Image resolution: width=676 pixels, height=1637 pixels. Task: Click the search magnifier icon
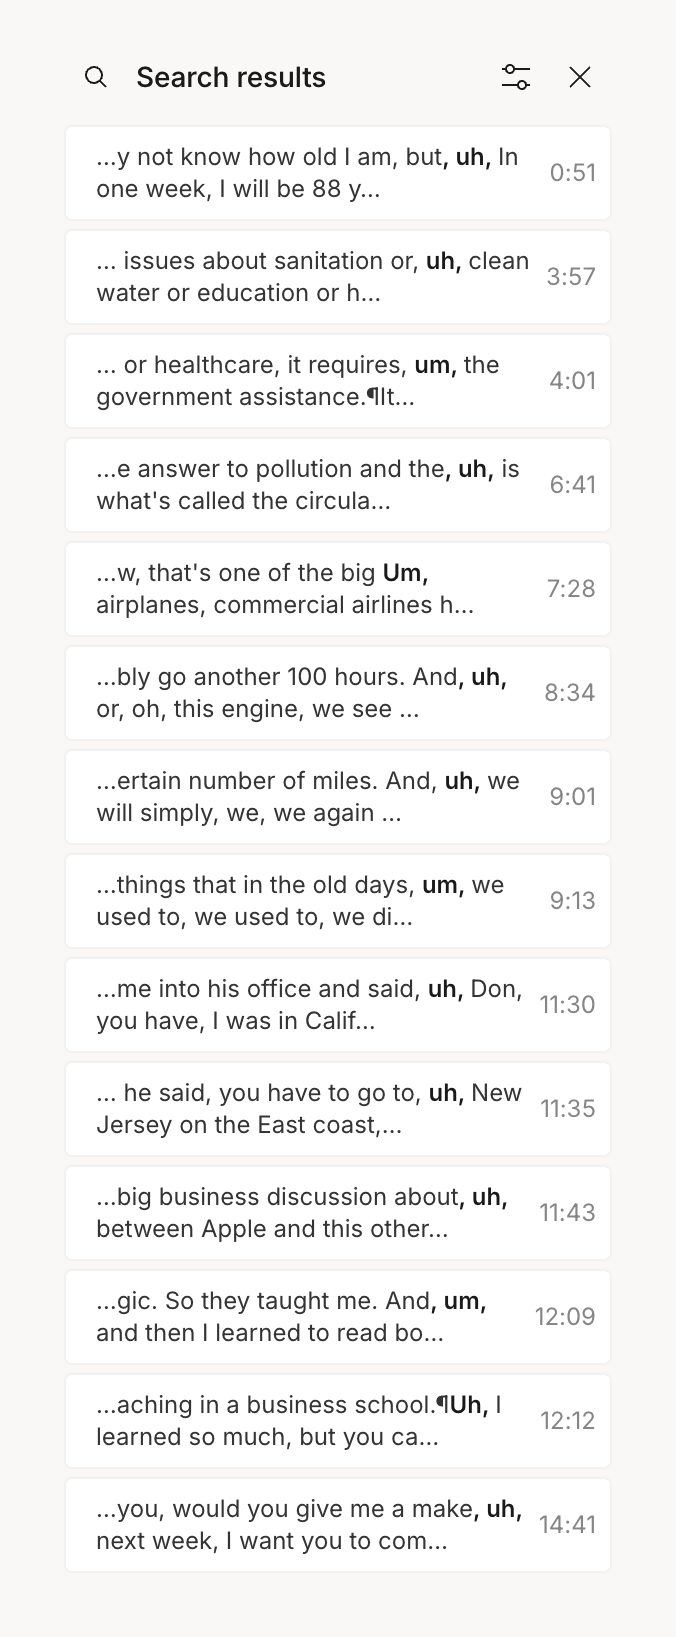click(x=96, y=76)
